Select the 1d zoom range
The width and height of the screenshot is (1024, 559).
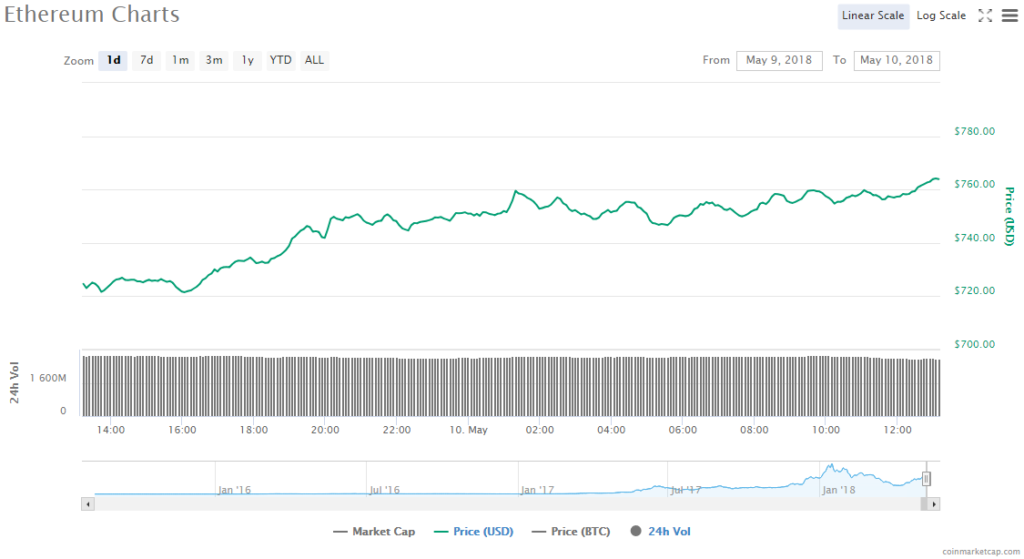tap(114, 60)
